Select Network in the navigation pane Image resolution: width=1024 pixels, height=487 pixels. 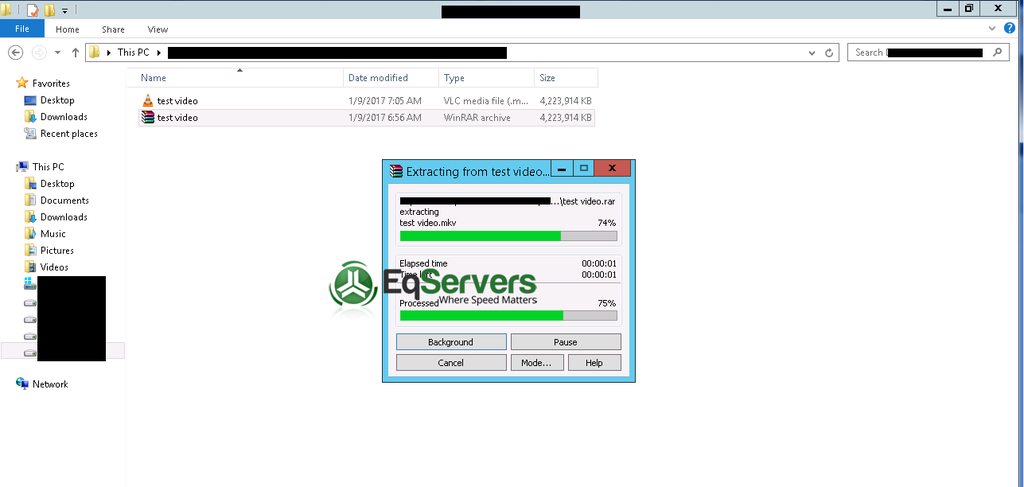[50, 384]
